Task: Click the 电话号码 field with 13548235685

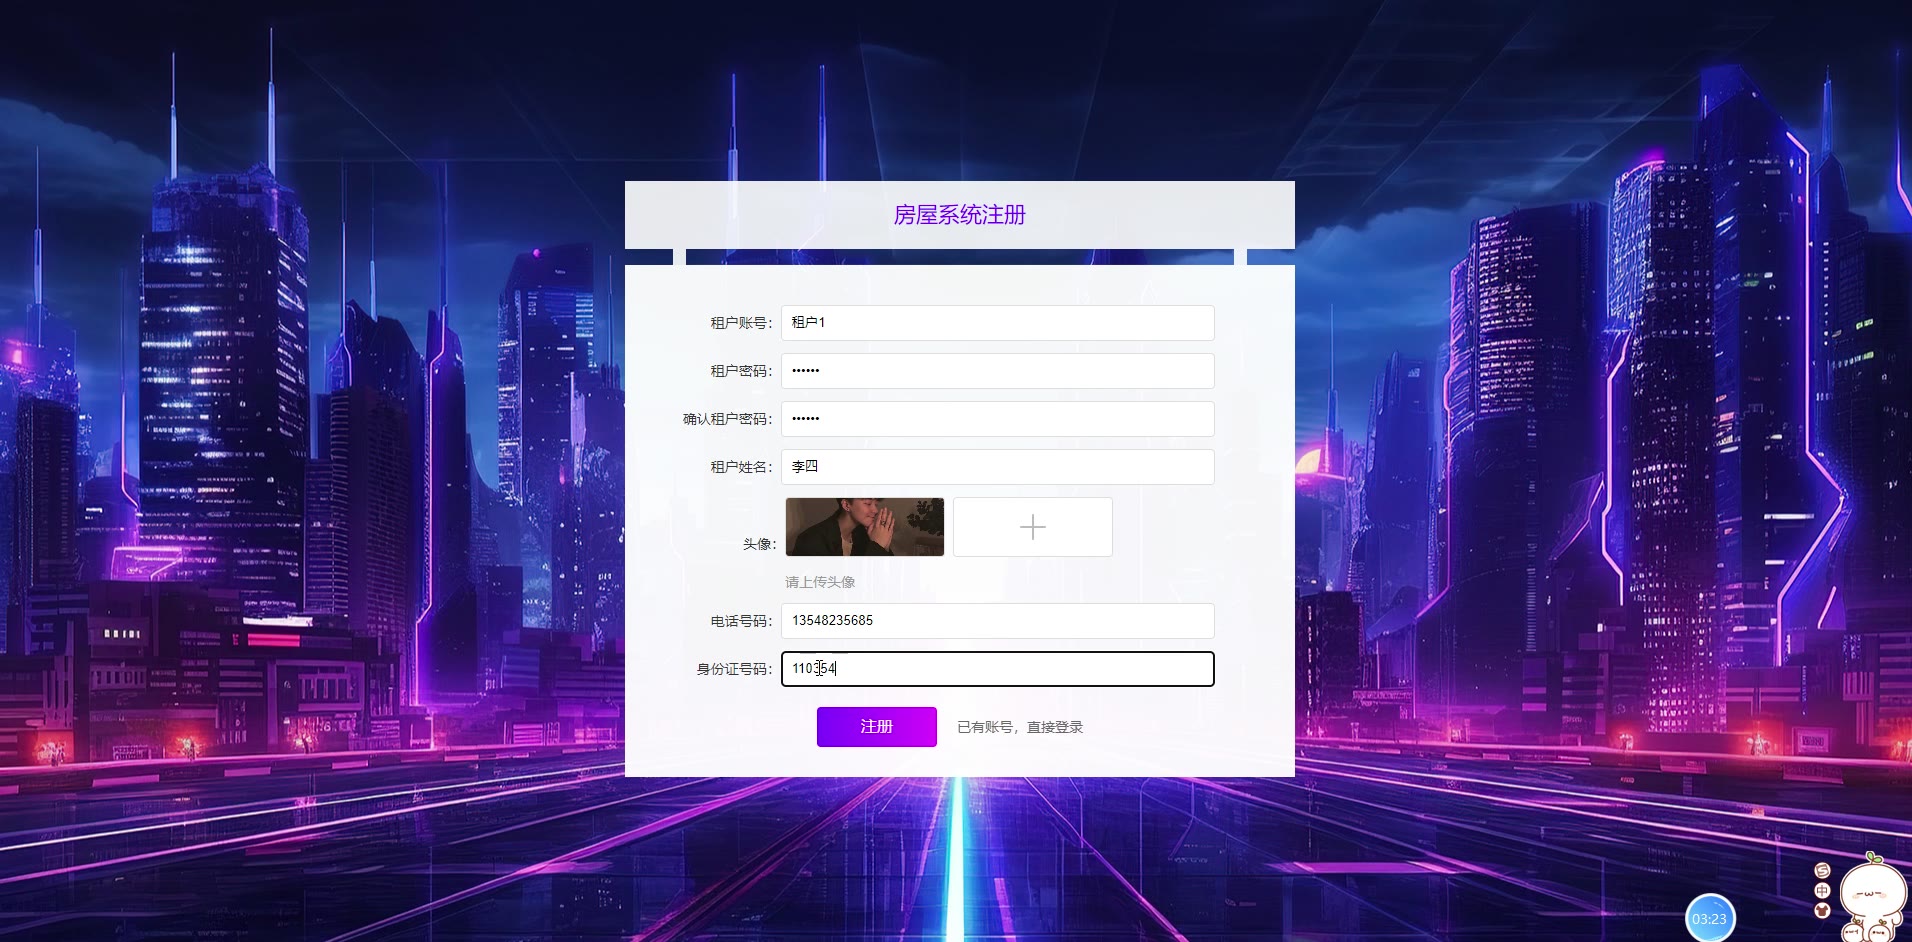Action: (998, 621)
